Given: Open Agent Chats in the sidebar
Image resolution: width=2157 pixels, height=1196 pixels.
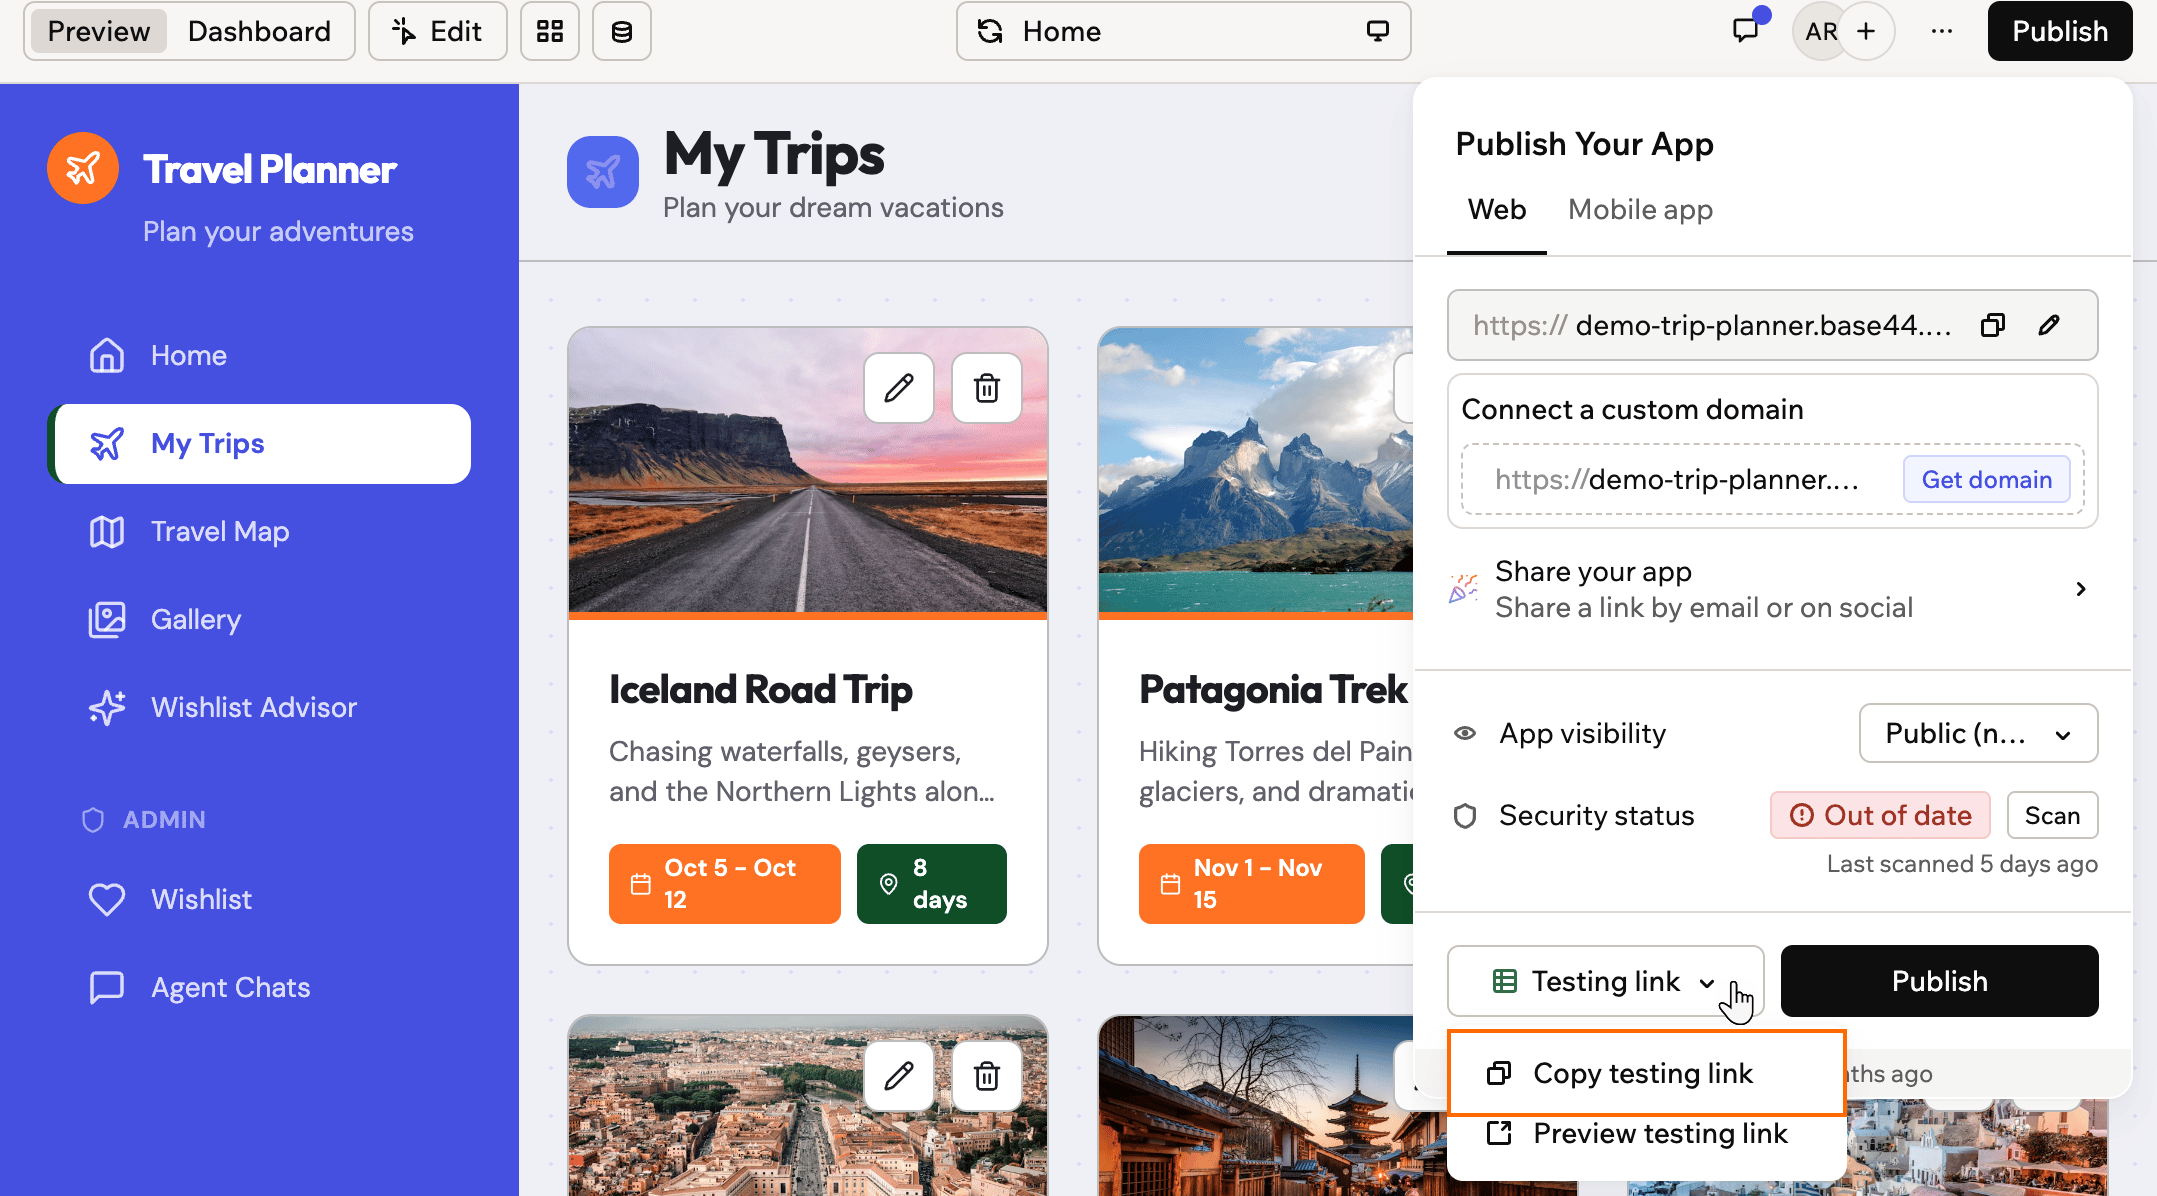Looking at the screenshot, I should 259,987.
